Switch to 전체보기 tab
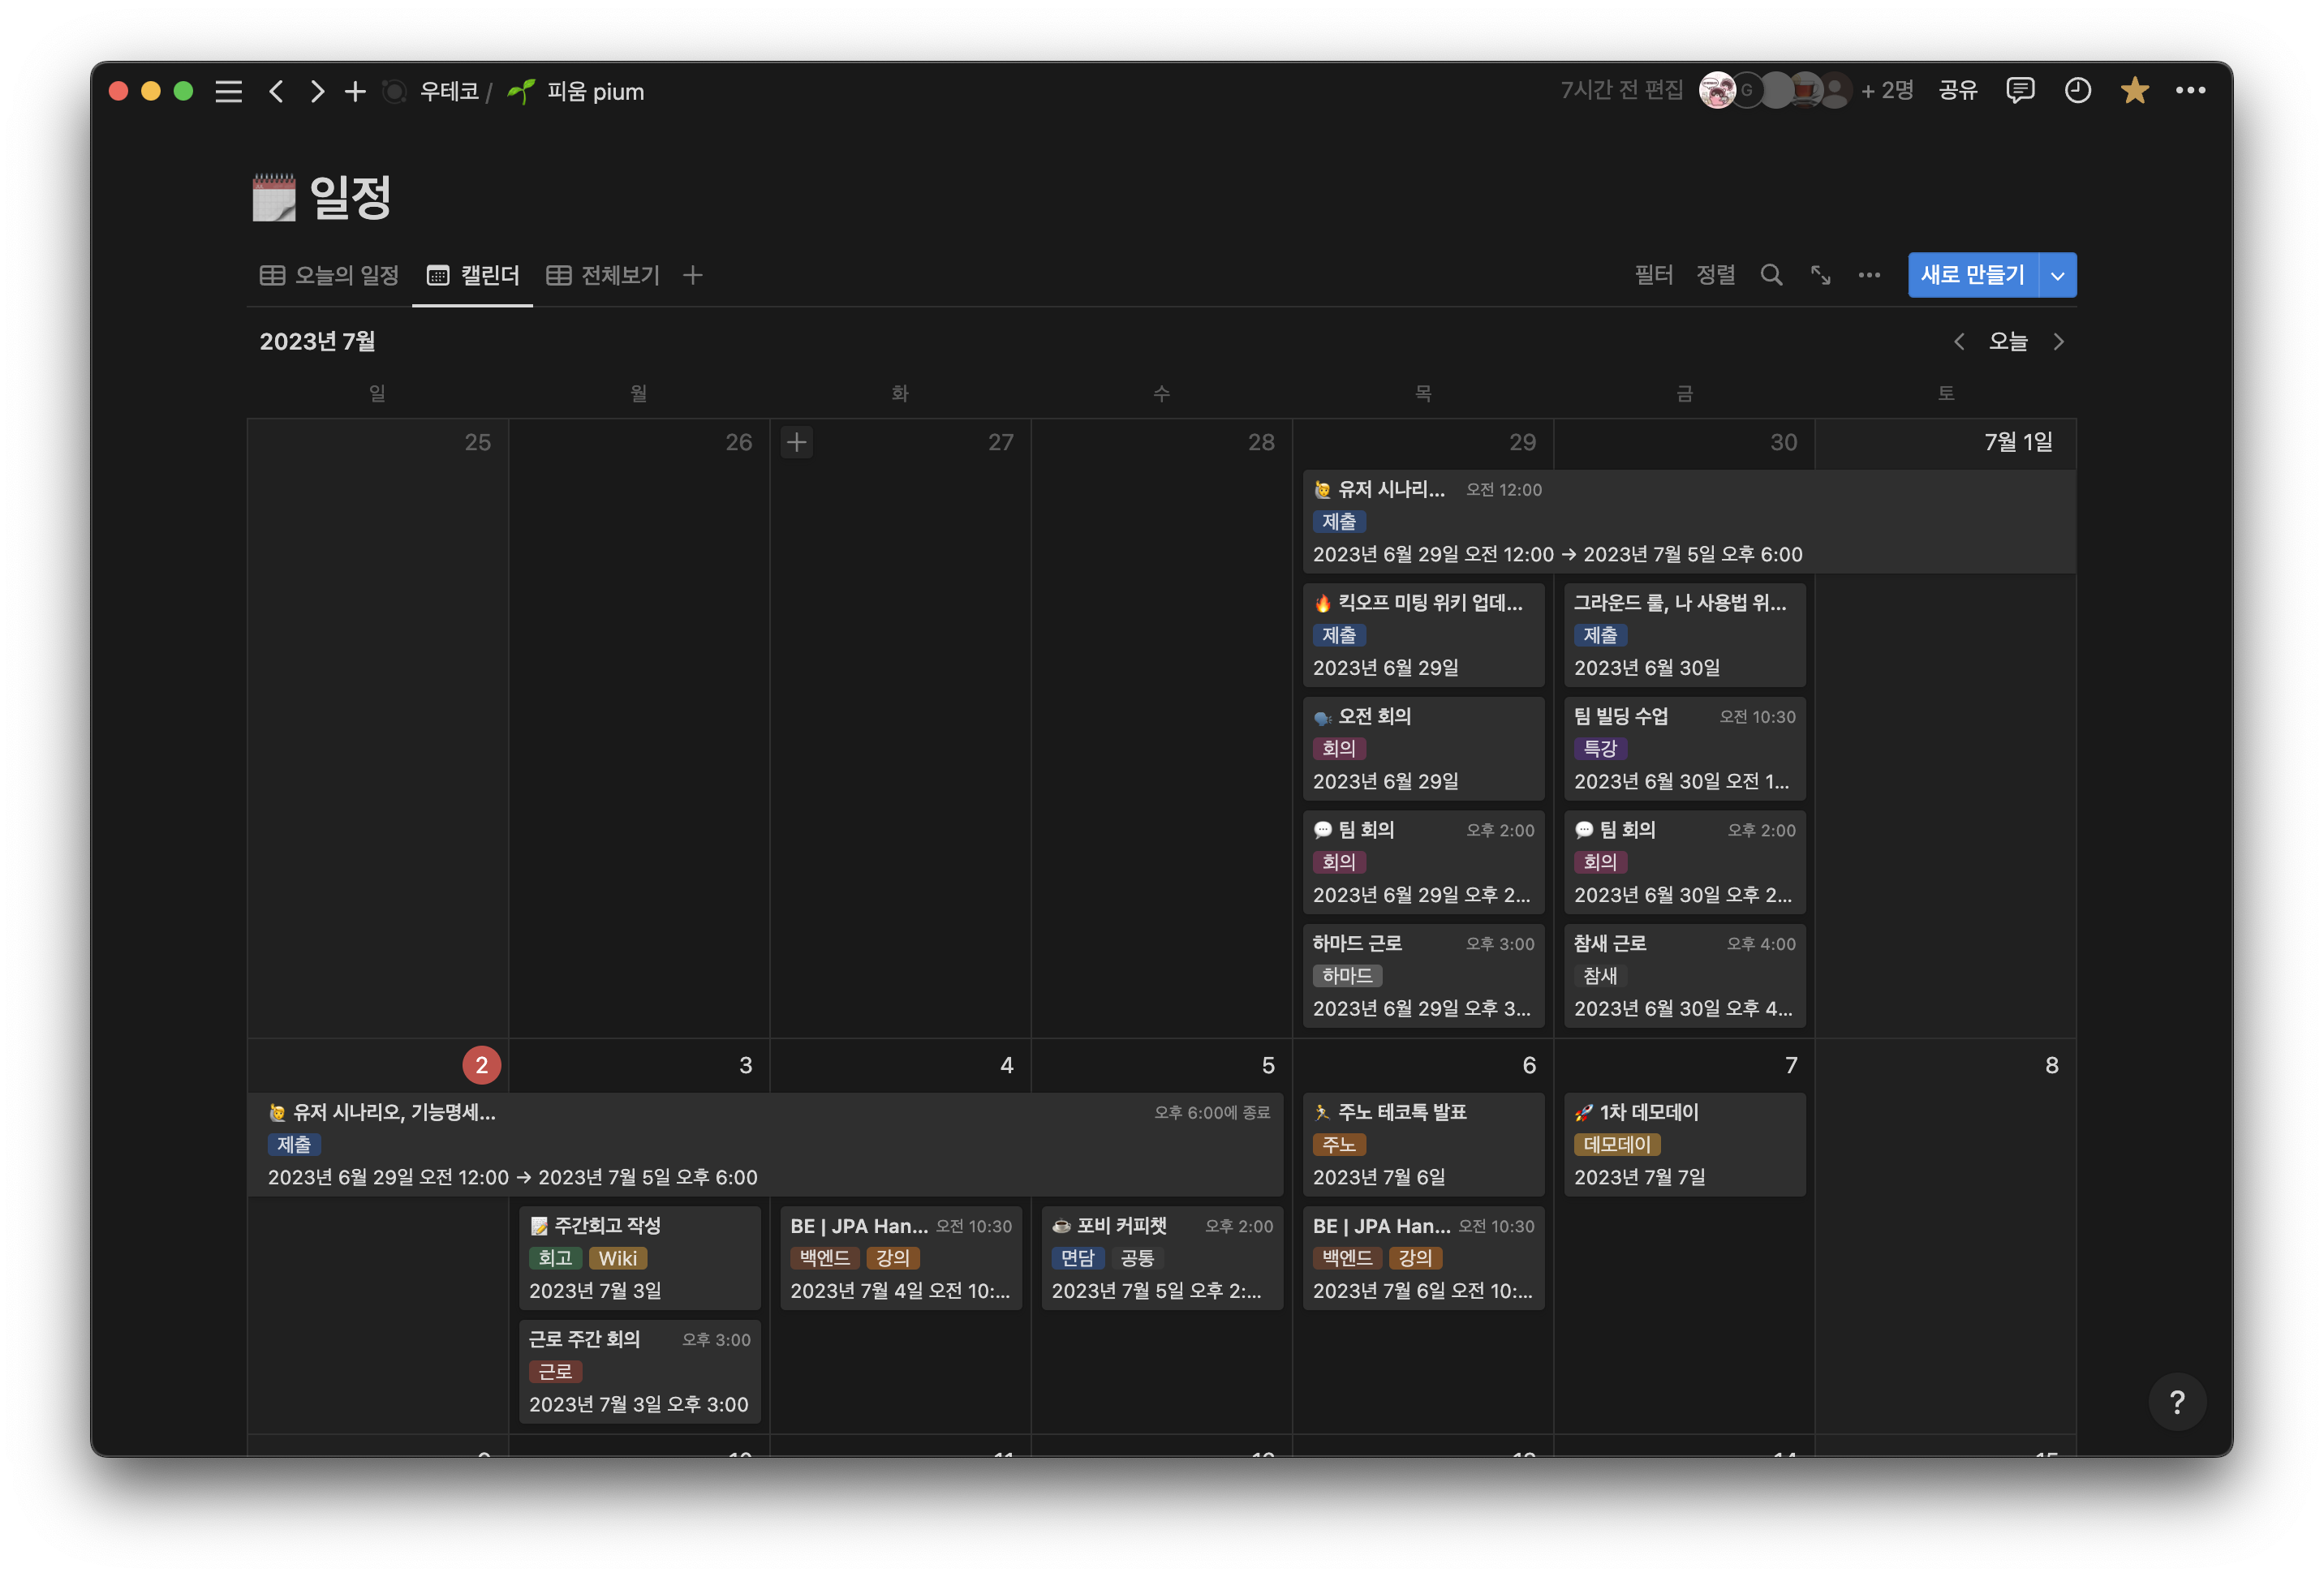Screen dimensions: 2324x1577 pos(603,275)
